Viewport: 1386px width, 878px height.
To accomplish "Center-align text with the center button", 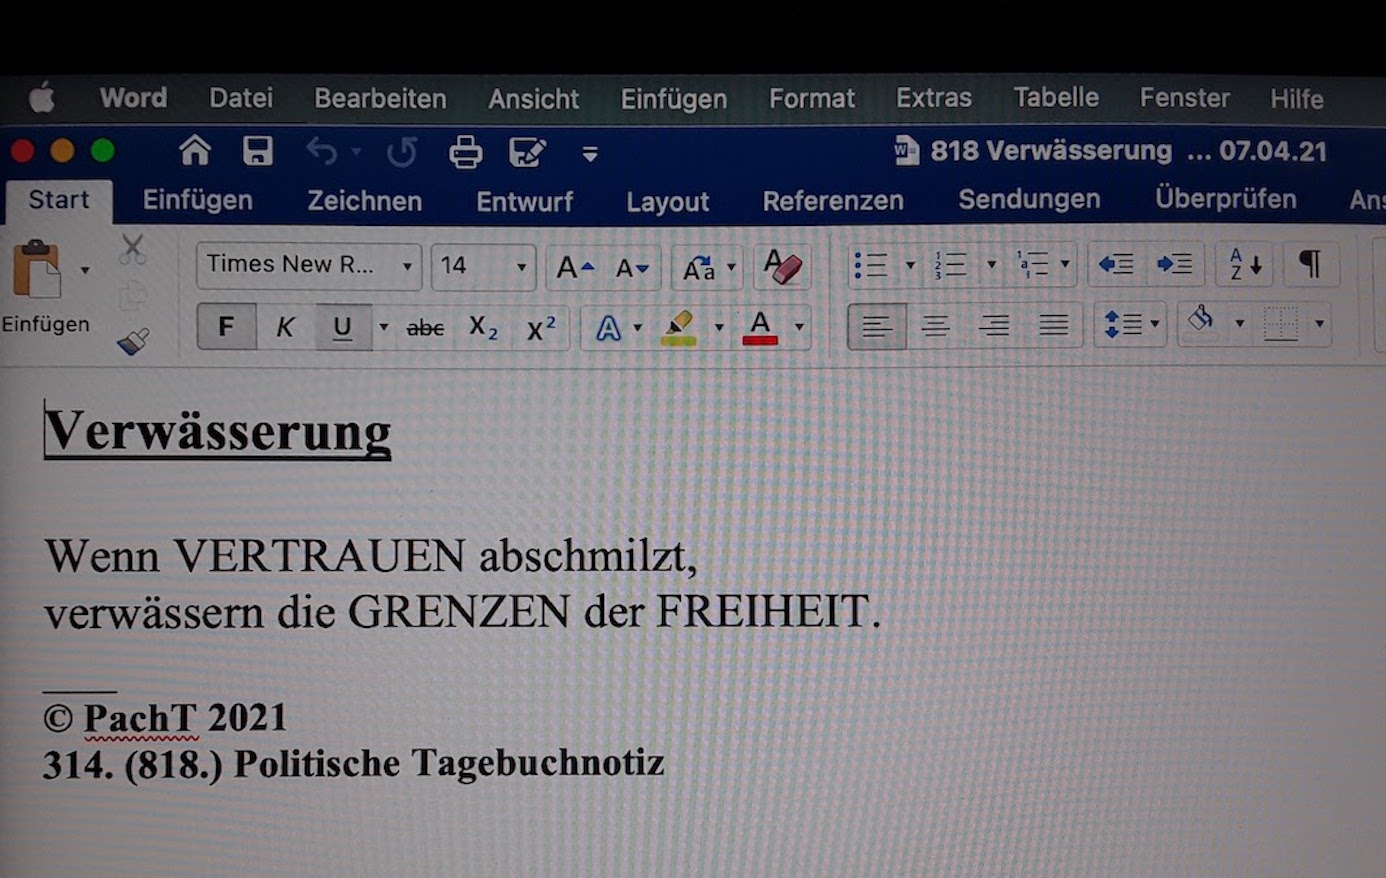I will (x=935, y=326).
